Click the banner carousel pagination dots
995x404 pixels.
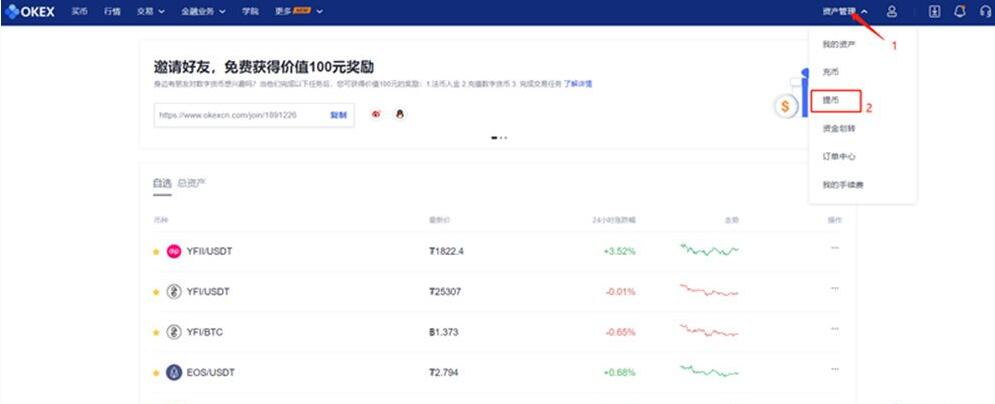click(499, 138)
